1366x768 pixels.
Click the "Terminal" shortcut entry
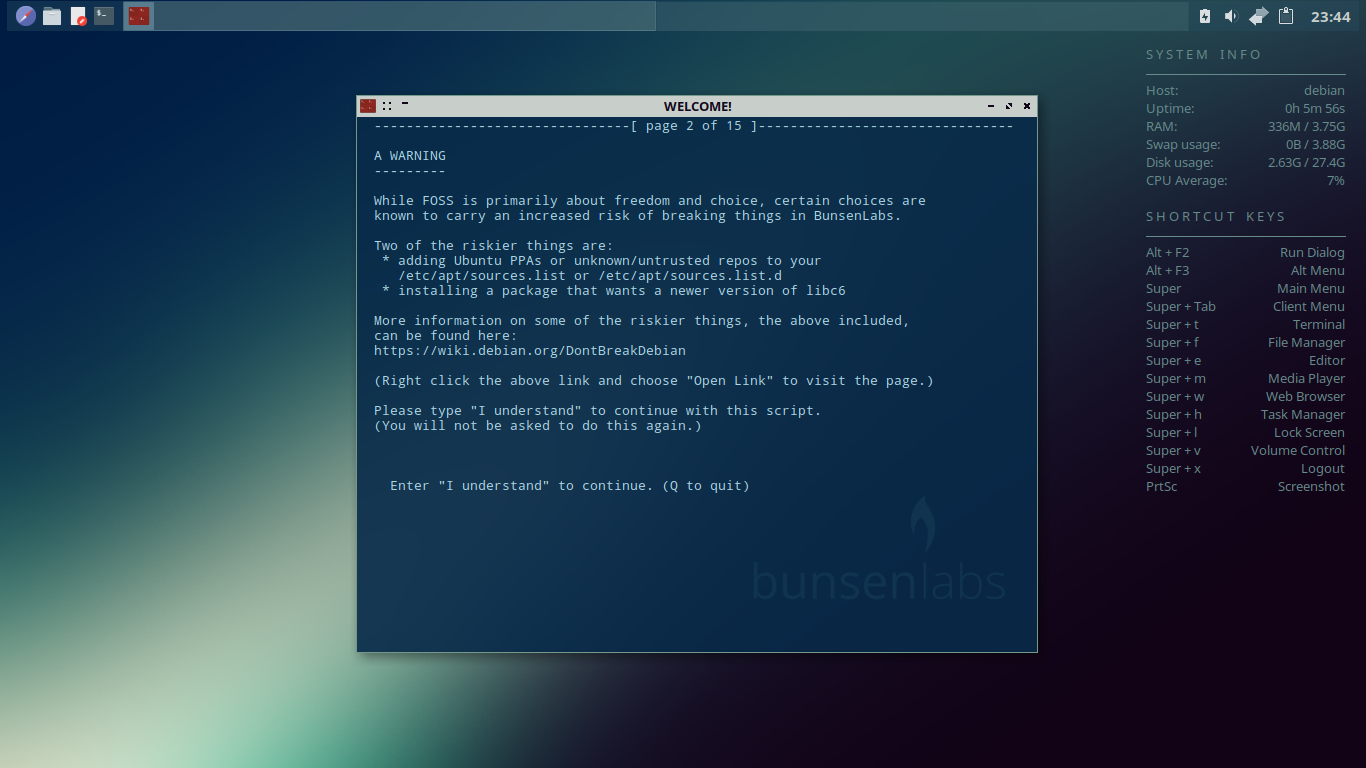pyautogui.click(x=1319, y=325)
